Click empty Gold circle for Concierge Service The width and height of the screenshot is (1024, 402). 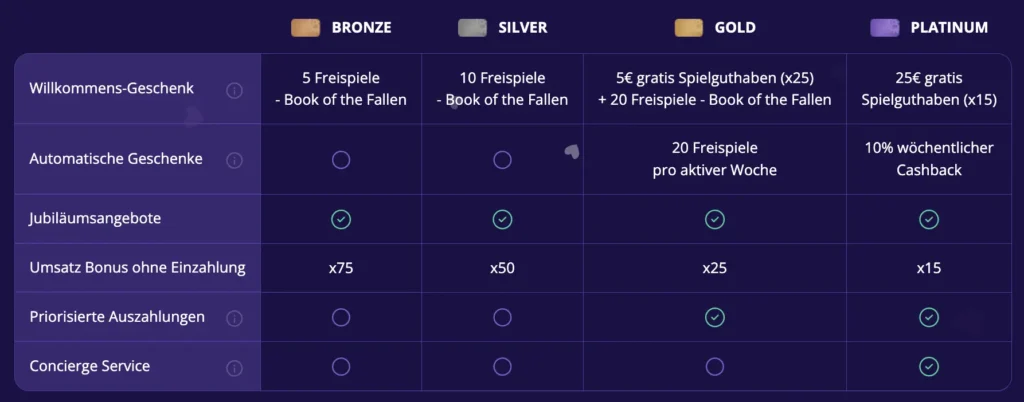pos(714,366)
